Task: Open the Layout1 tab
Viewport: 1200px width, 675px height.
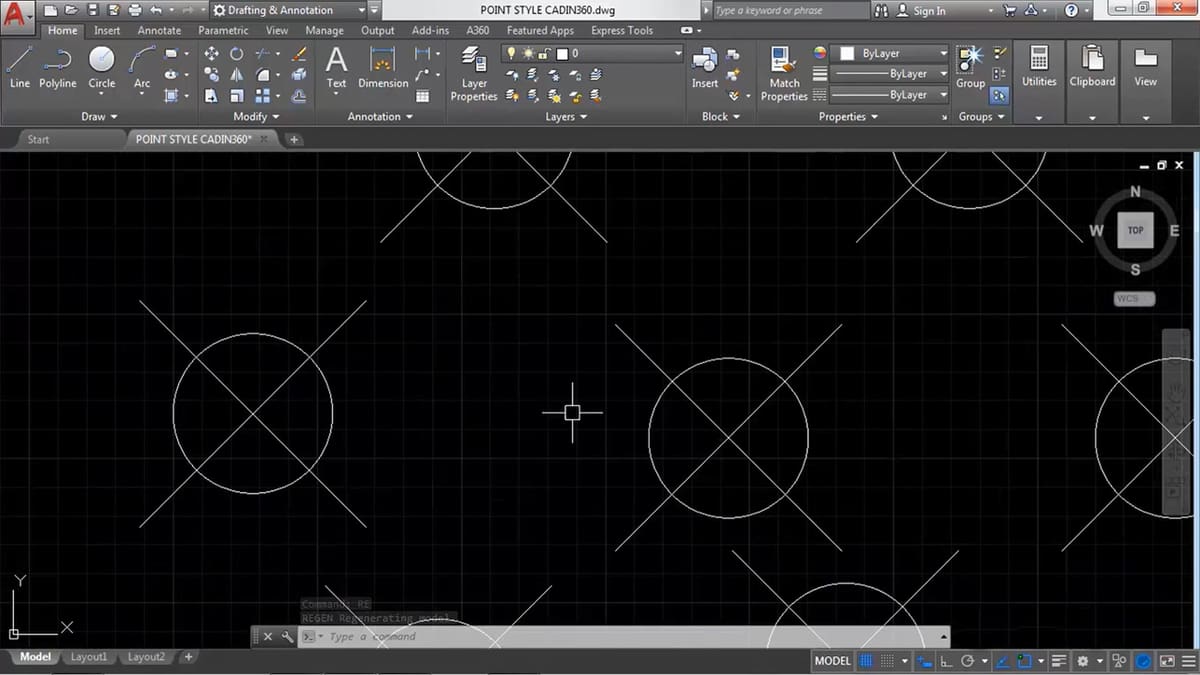Action: tap(88, 657)
